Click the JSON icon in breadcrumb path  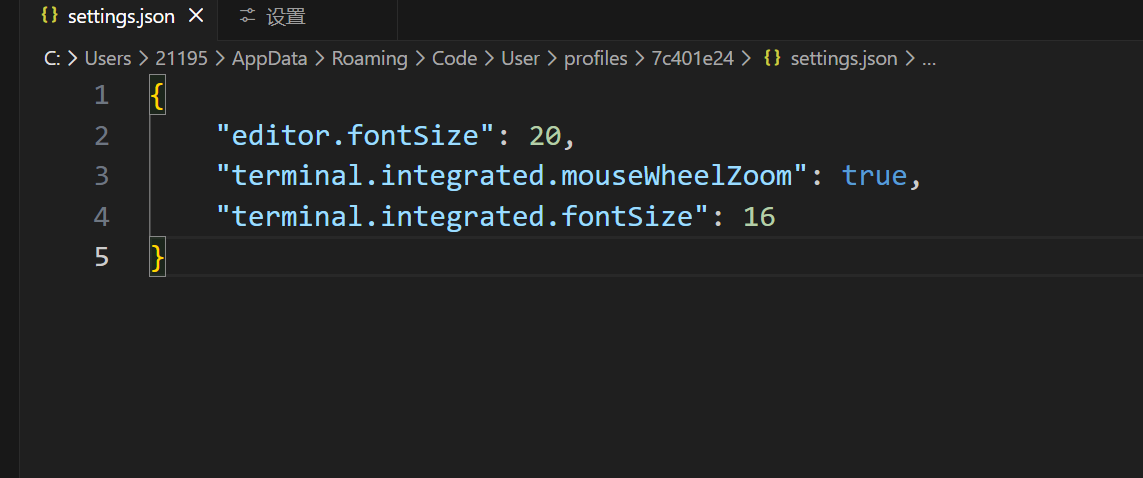tap(772, 58)
